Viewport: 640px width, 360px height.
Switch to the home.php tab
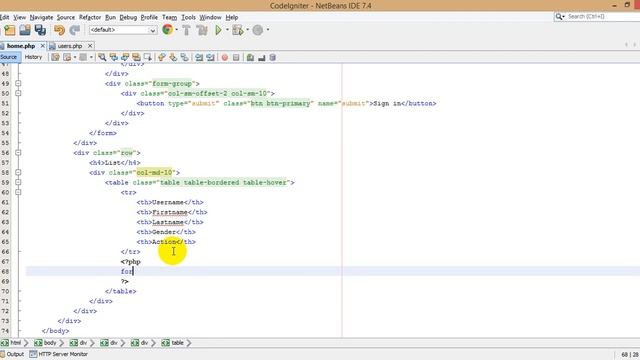[20, 46]
